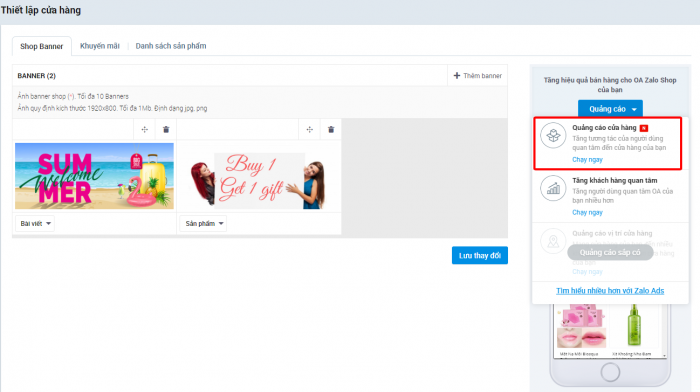The height and width of the screenshot is (392, 700).
Task: Open the Tìm hiểu nhiều hơn với Zalo Ads link
Action: [610, 291]
